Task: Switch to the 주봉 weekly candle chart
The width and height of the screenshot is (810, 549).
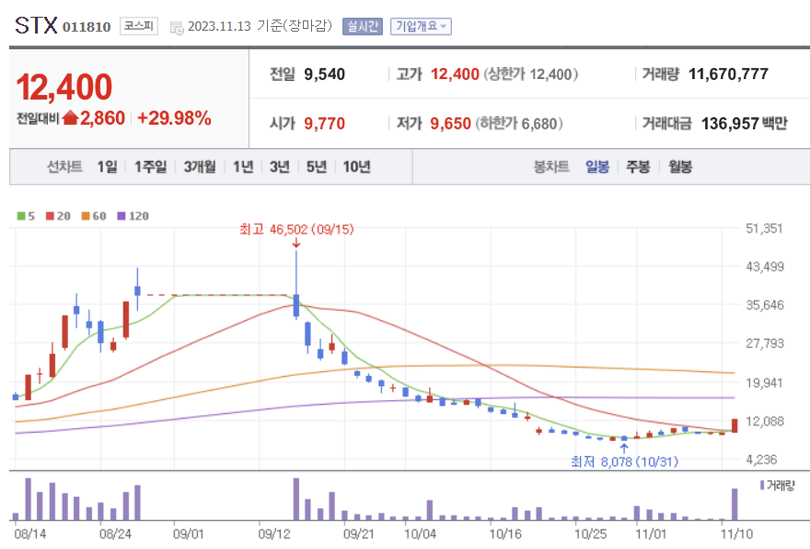Action: (x=638, y=167)
